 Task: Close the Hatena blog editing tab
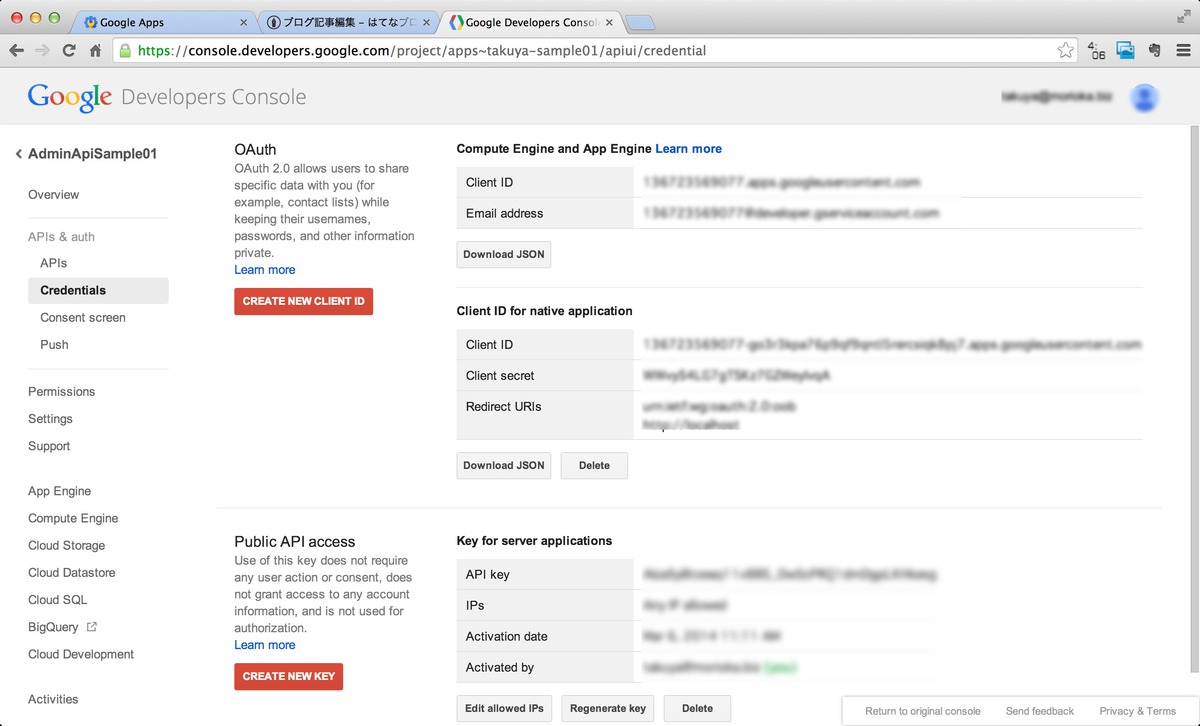click(427, 22)
